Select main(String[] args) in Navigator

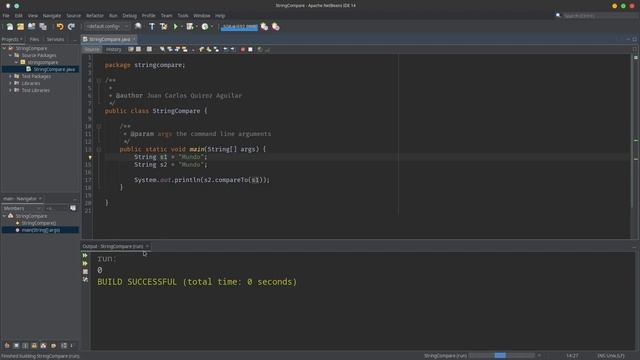coord(41,230)
